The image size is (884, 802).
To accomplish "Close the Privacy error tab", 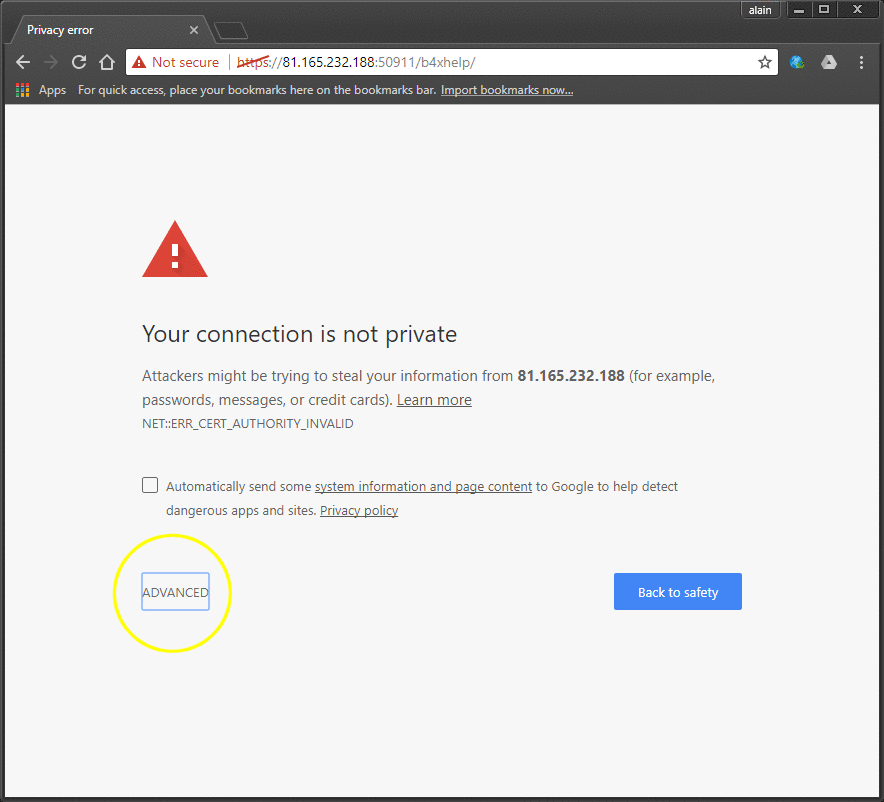I will (194, 30).
